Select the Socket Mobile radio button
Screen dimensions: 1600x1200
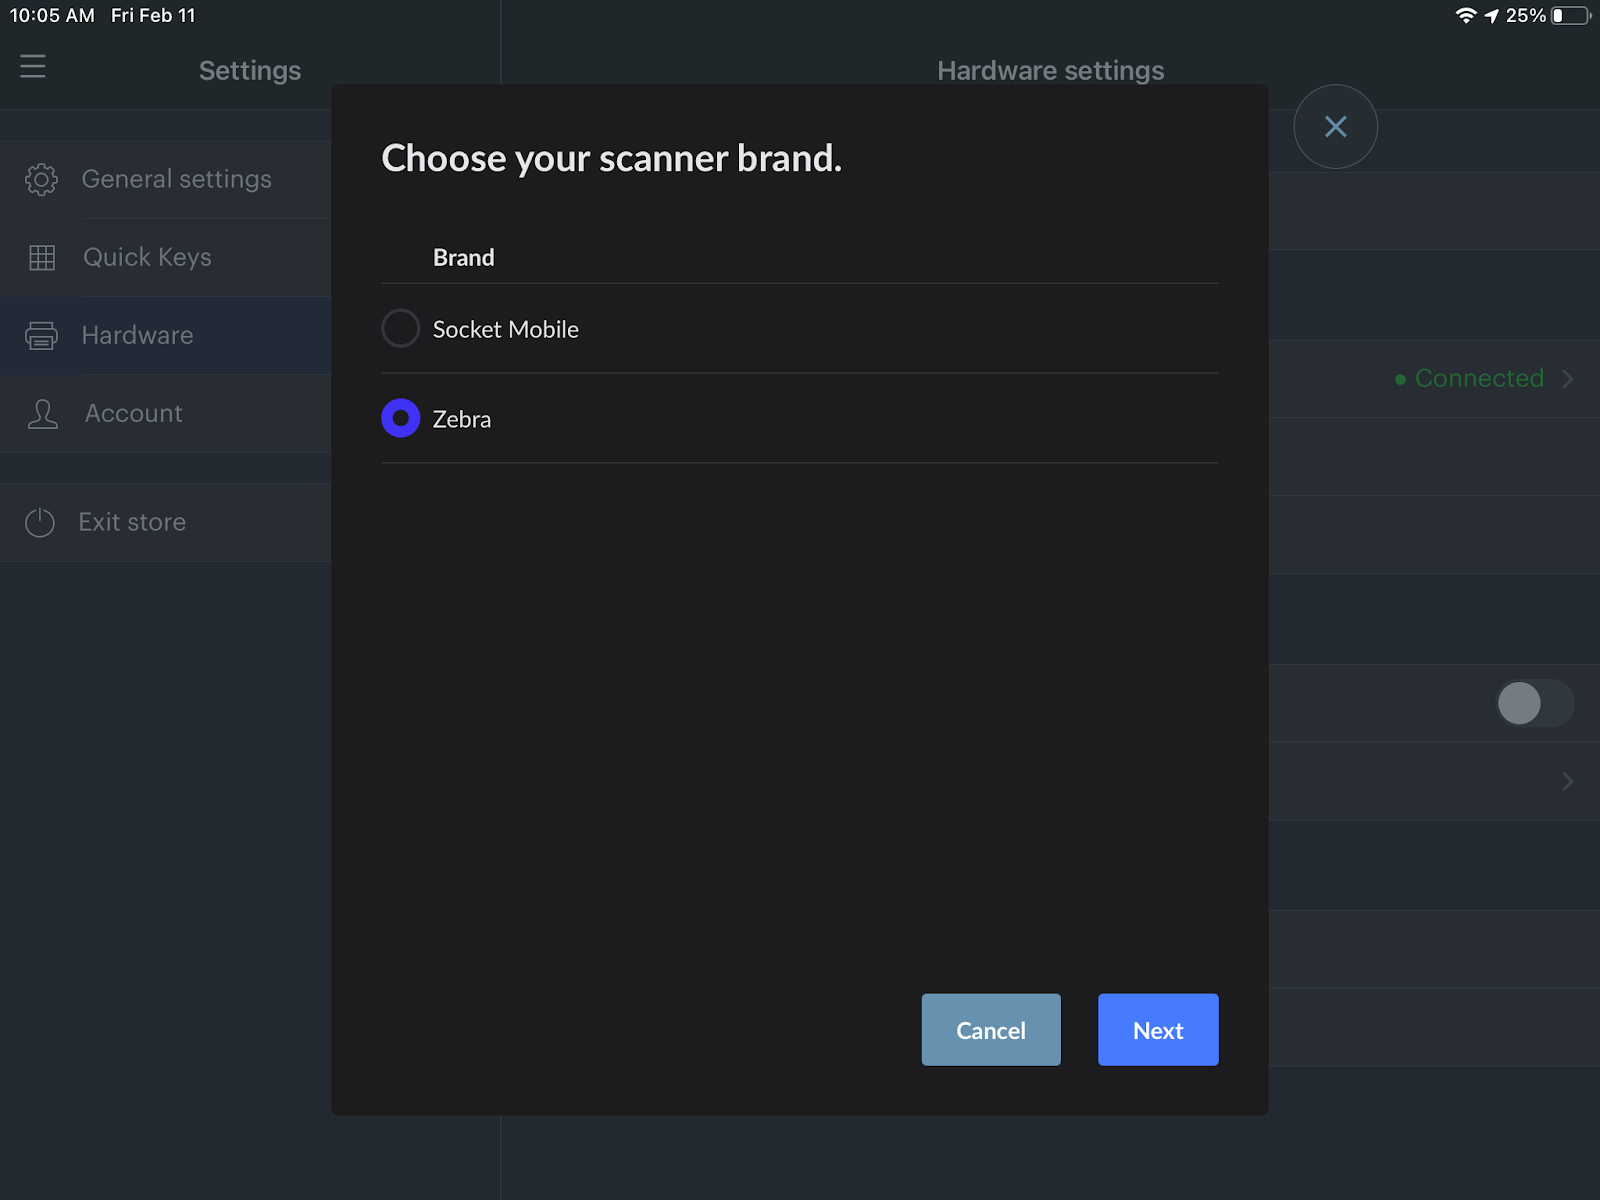[x=401, y=328]
